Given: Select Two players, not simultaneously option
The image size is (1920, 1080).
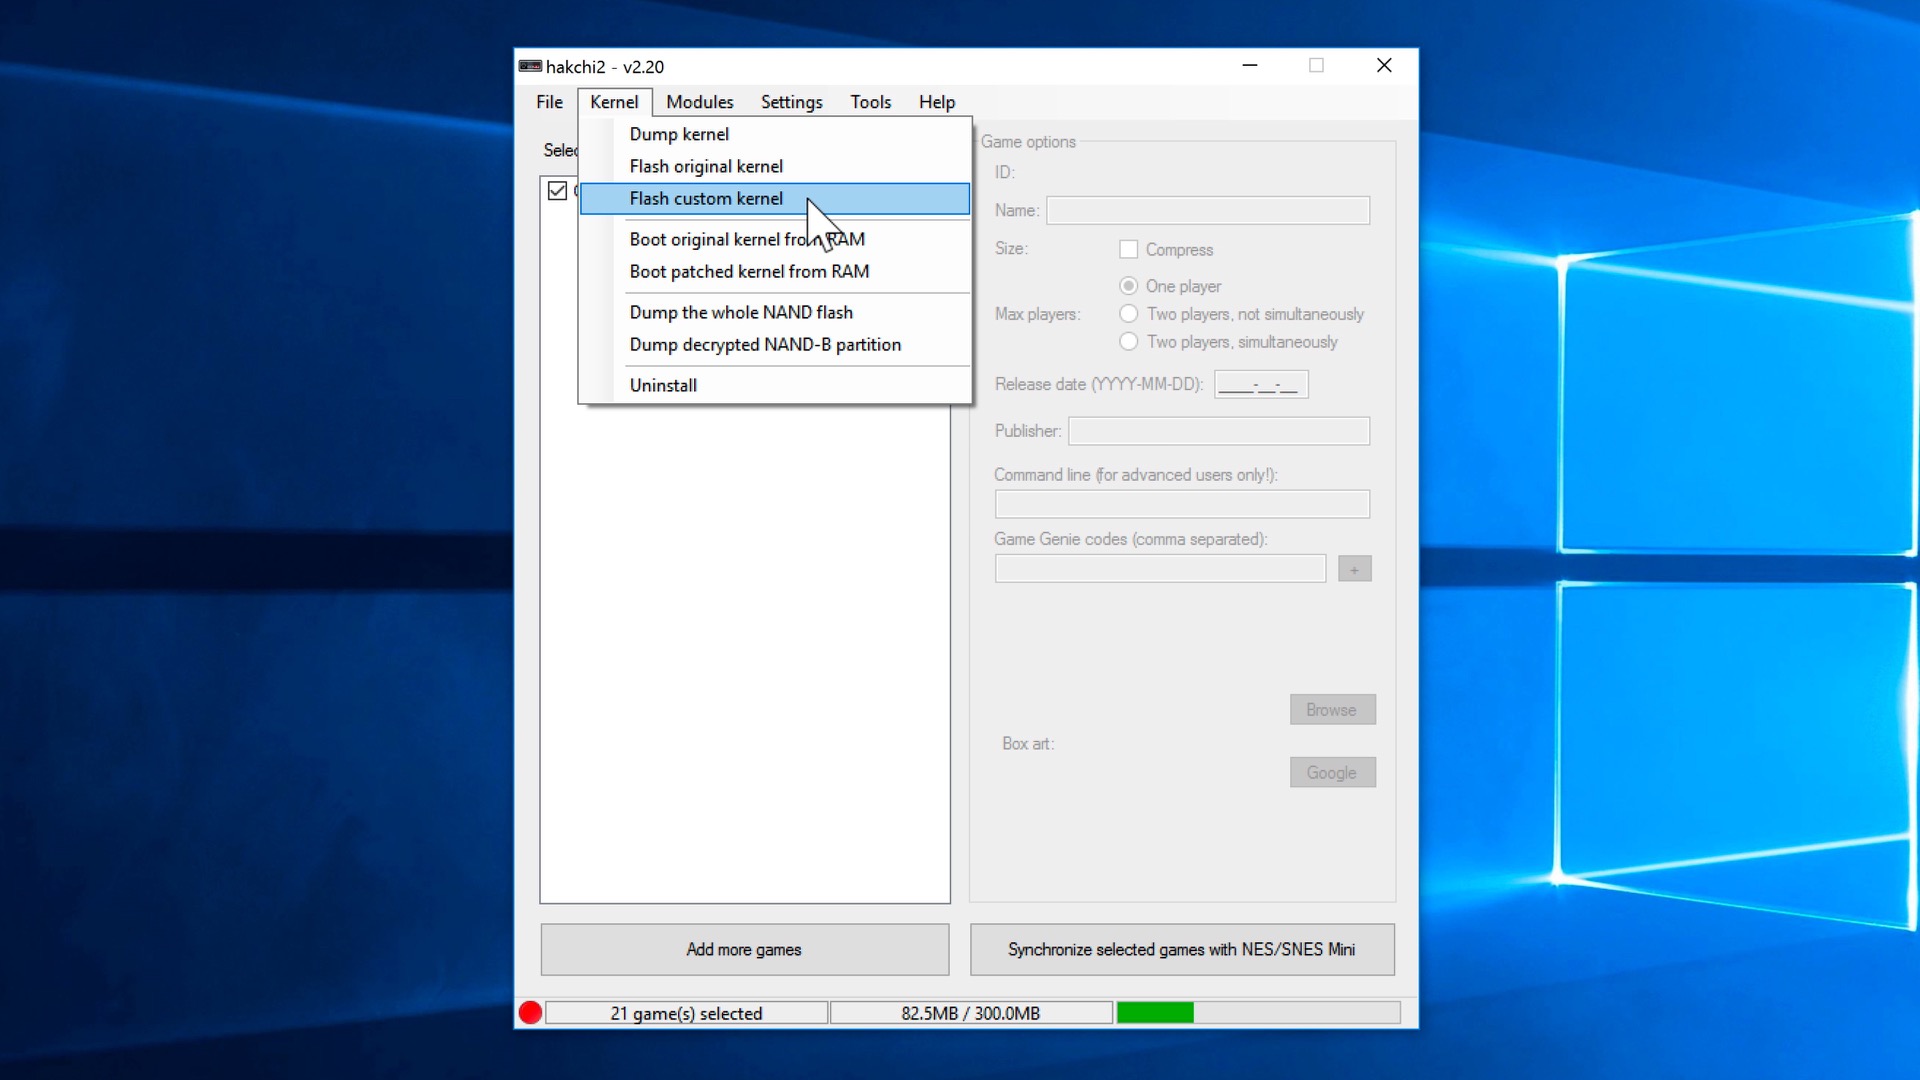Looking at the screenshot, I should click(x=1129, y=314).
